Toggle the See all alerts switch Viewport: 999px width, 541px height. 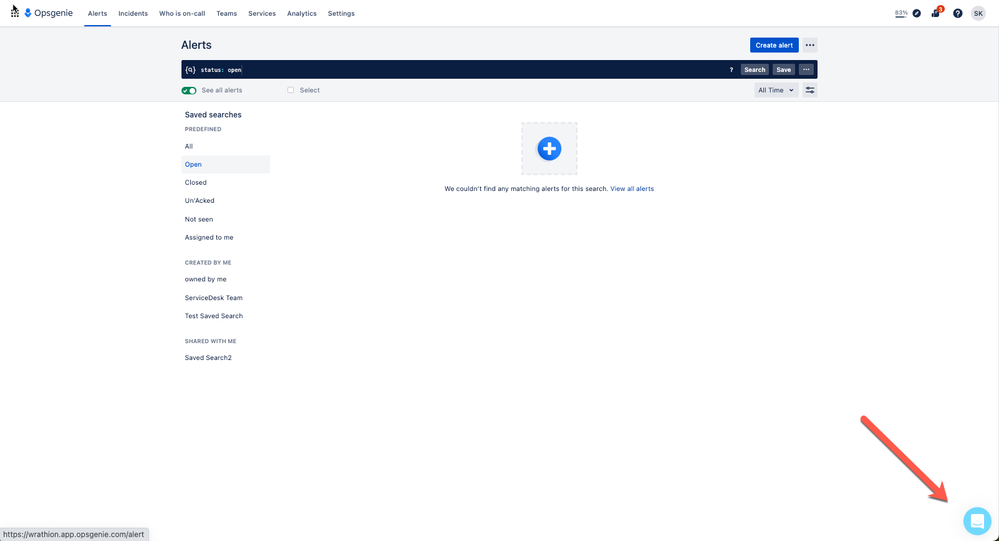[189, 90]
